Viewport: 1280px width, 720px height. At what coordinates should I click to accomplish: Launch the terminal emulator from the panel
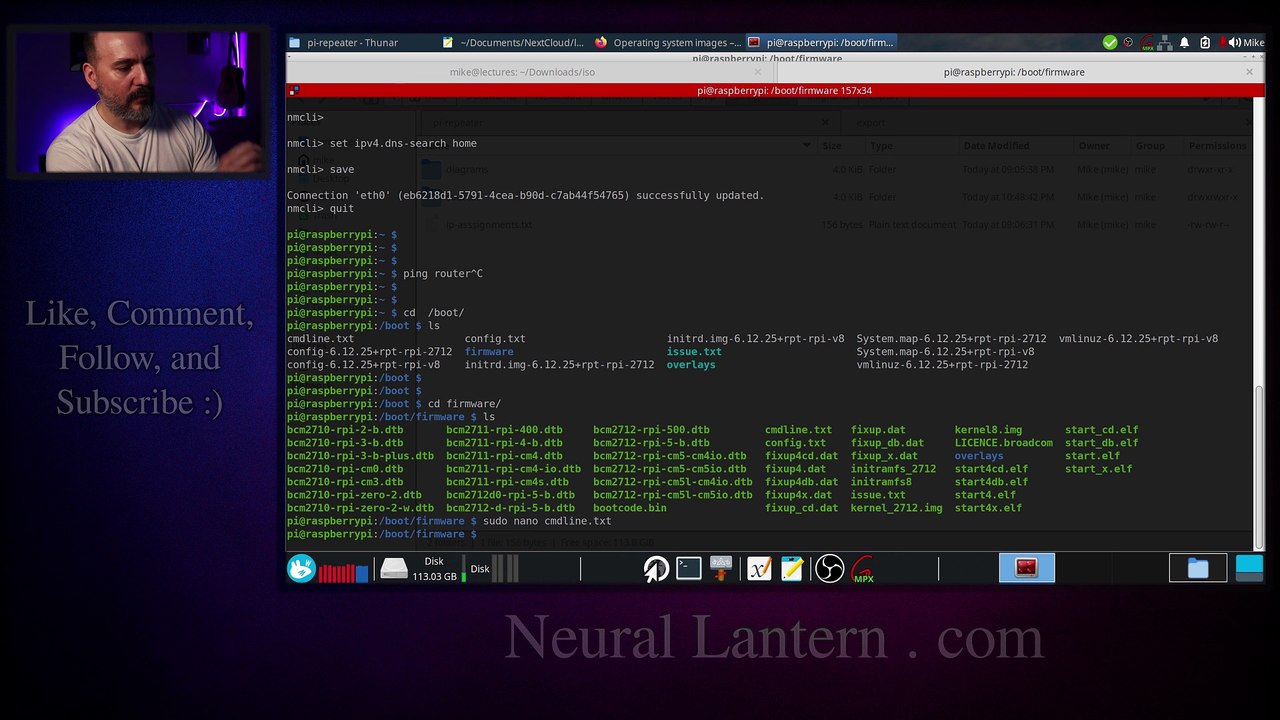point(689,568)
